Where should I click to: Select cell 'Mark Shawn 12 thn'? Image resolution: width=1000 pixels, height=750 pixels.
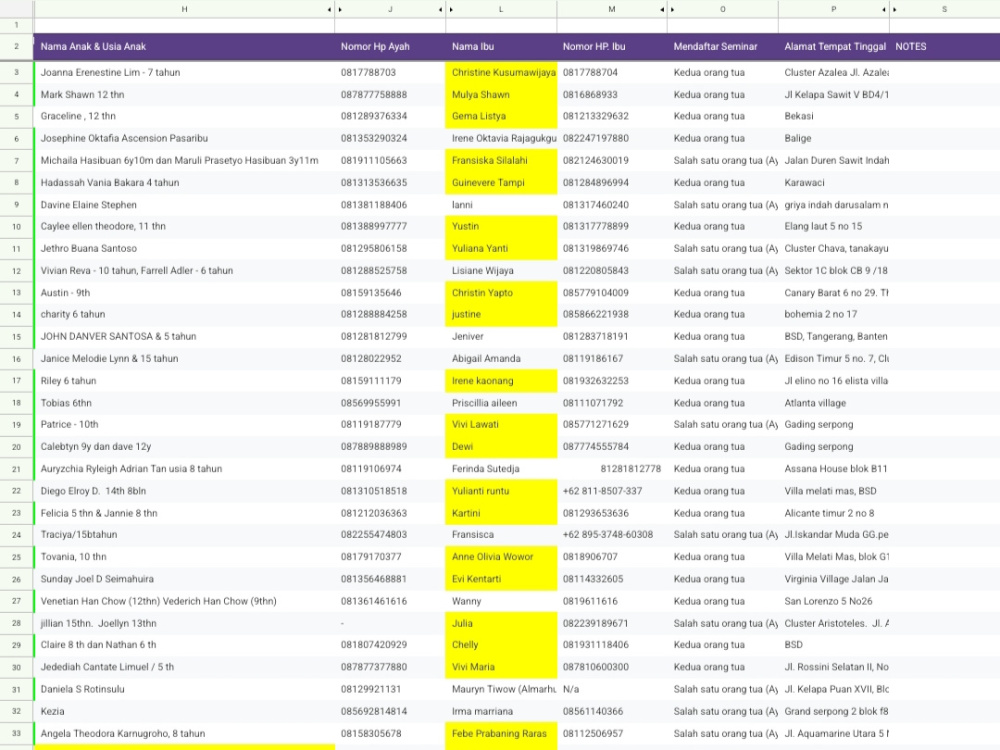[184, 94]
